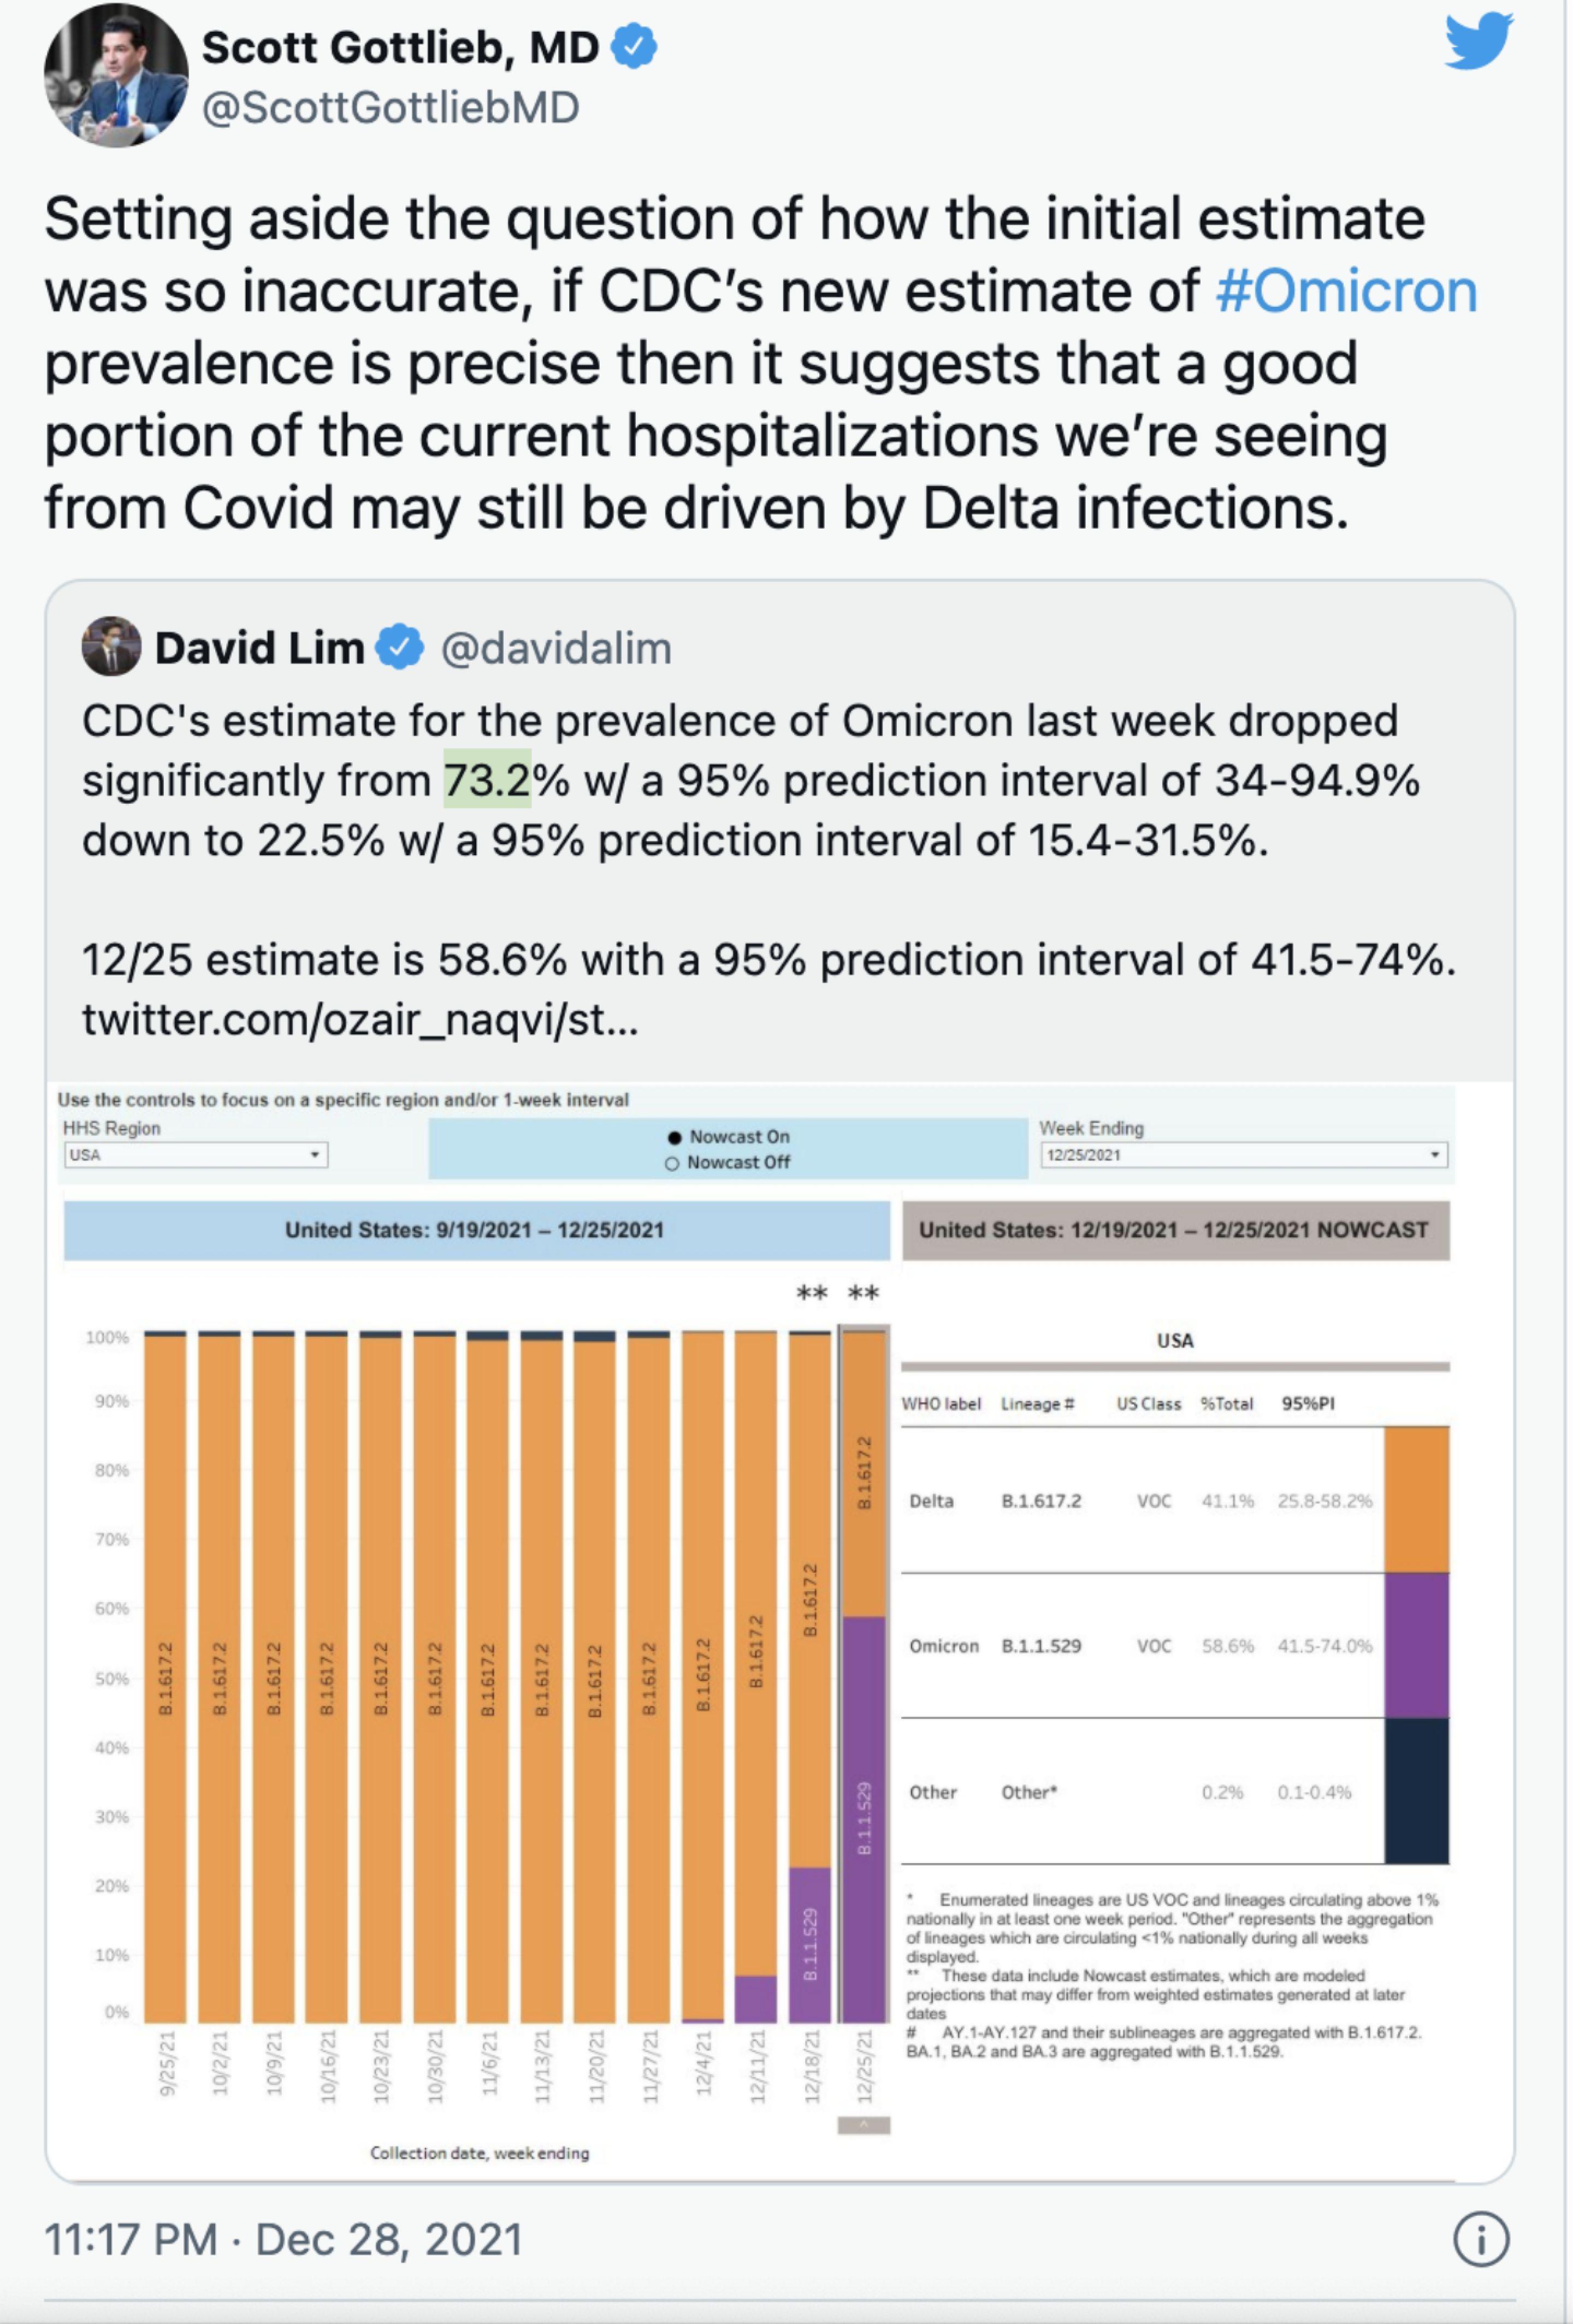Open the #Omicron hashtag link
This screenshot has height=2324, width=1573.
pyautogui.click(x=1346, y=291)
